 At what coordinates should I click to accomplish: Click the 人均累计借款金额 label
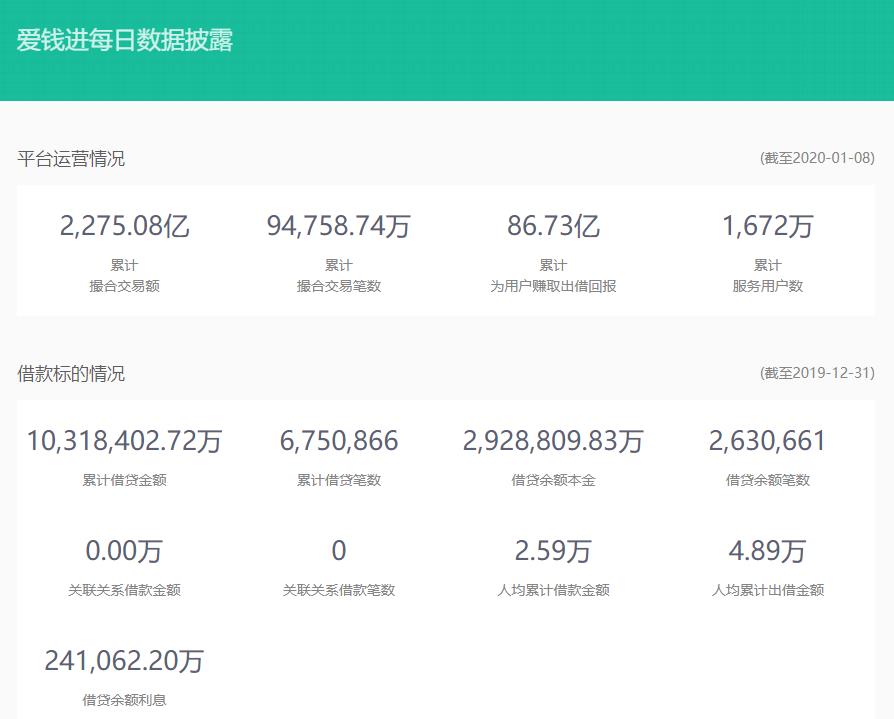click(x=553, y=590)
